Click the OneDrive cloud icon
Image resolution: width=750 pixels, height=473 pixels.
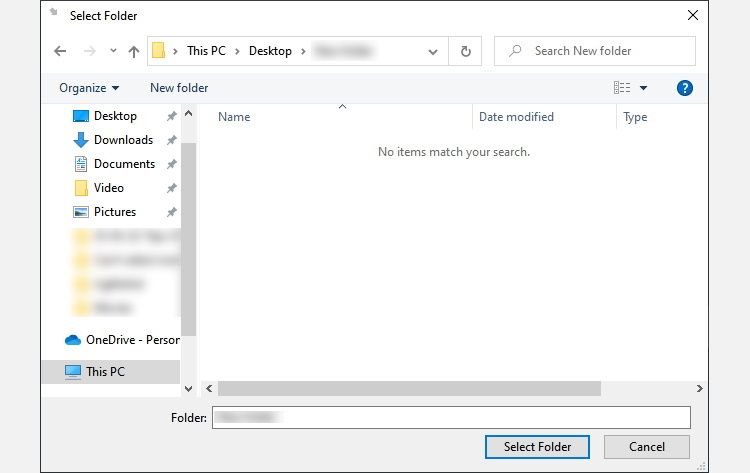(73, 340)
